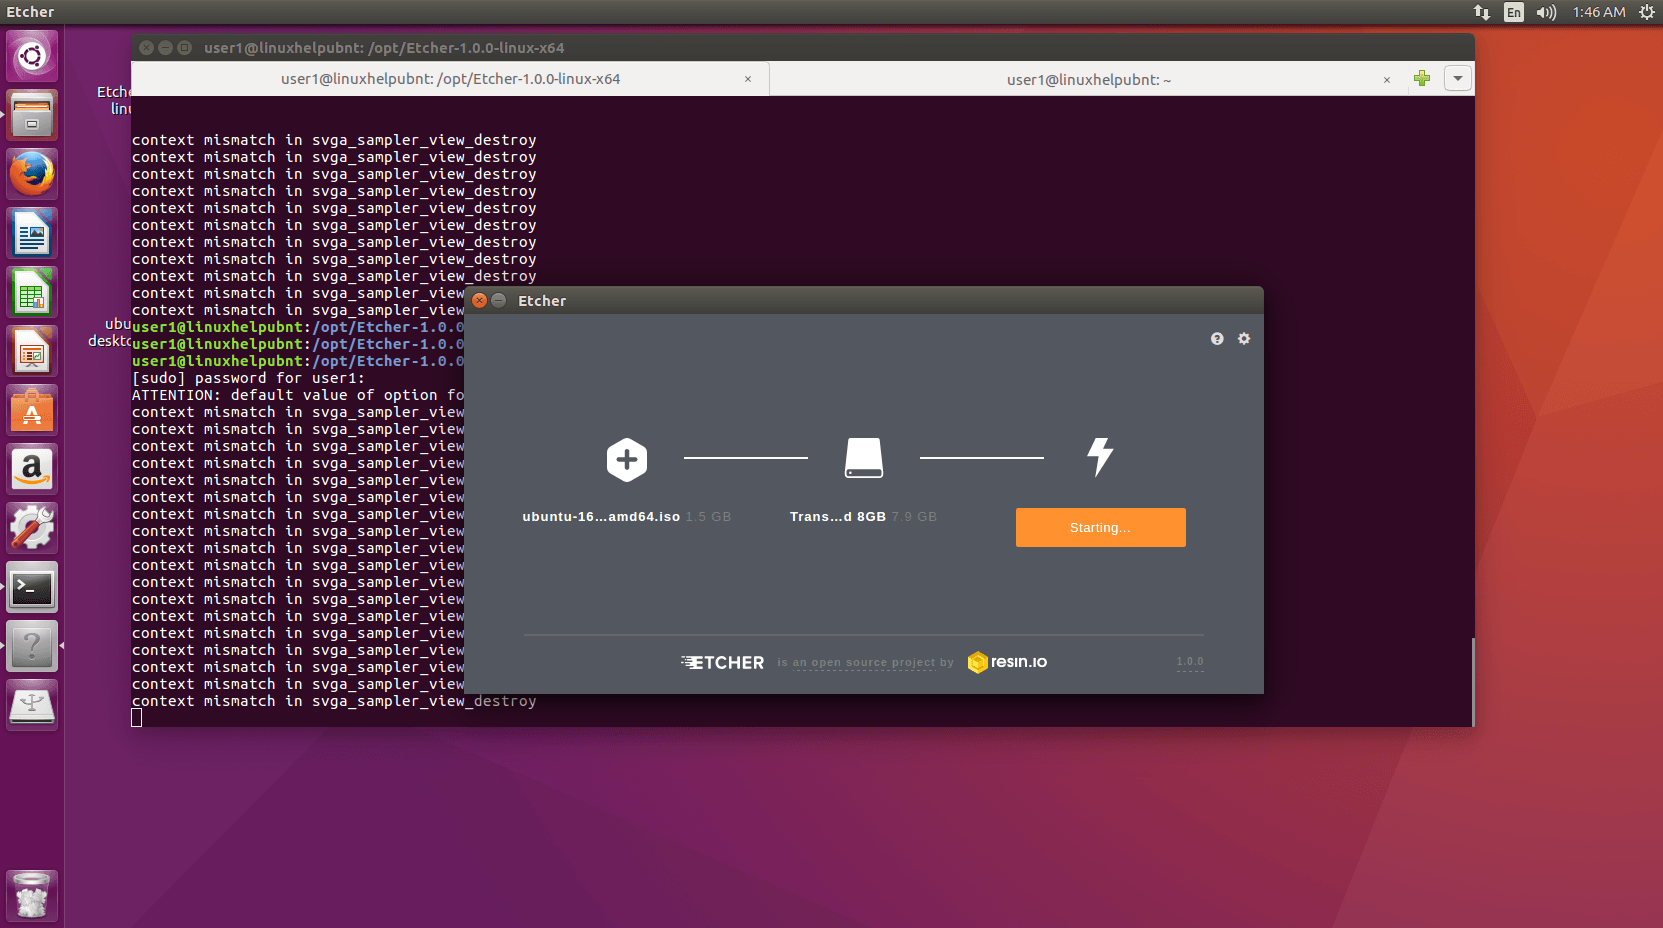1663x928 pixels.
Task: Switch to terminal tab /opt/Etcher-1.0.0-linux-x64
Action: tap(450, 79)
